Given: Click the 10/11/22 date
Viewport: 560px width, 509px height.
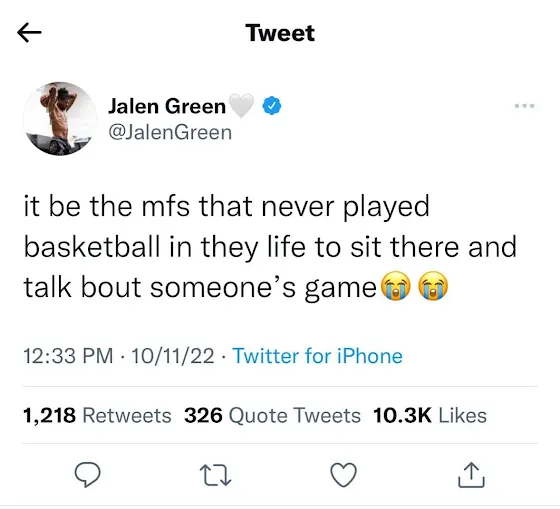Looking at the screenshot, I should [x=173, y=356].
